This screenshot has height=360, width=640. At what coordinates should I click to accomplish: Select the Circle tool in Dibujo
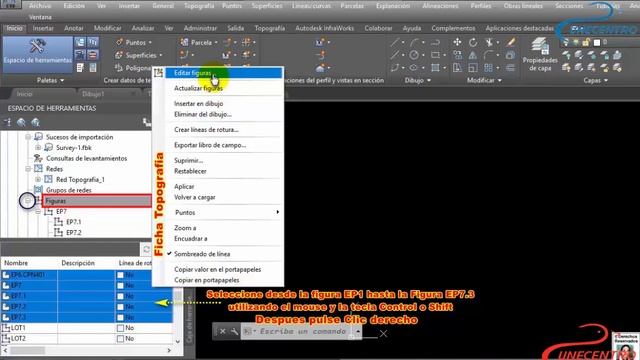(x=414, y=55)
